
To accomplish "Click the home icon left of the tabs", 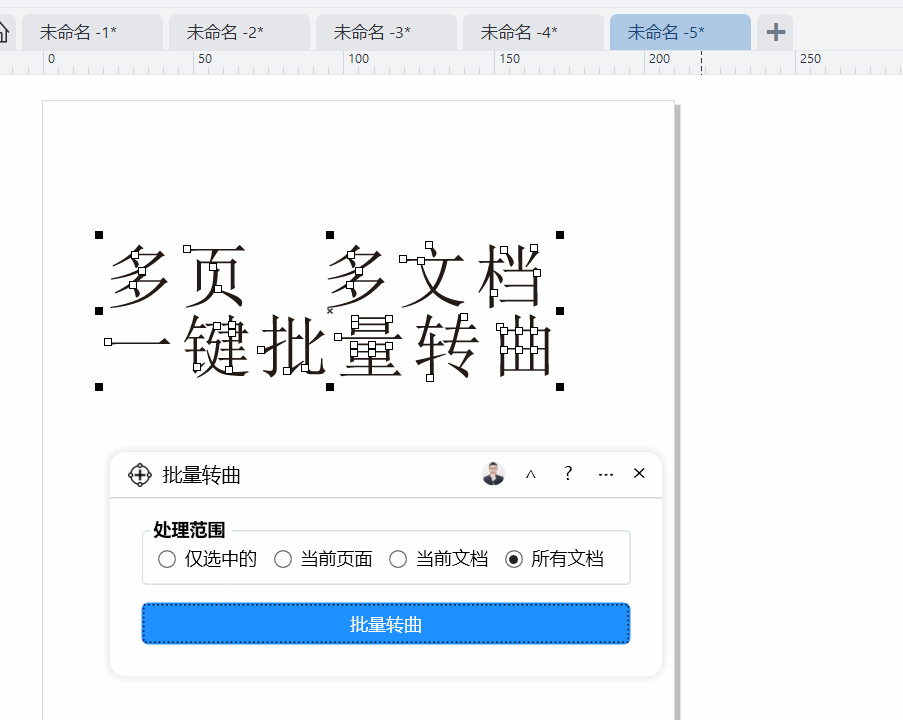I will pyautogui.click(x=3, y=32).
